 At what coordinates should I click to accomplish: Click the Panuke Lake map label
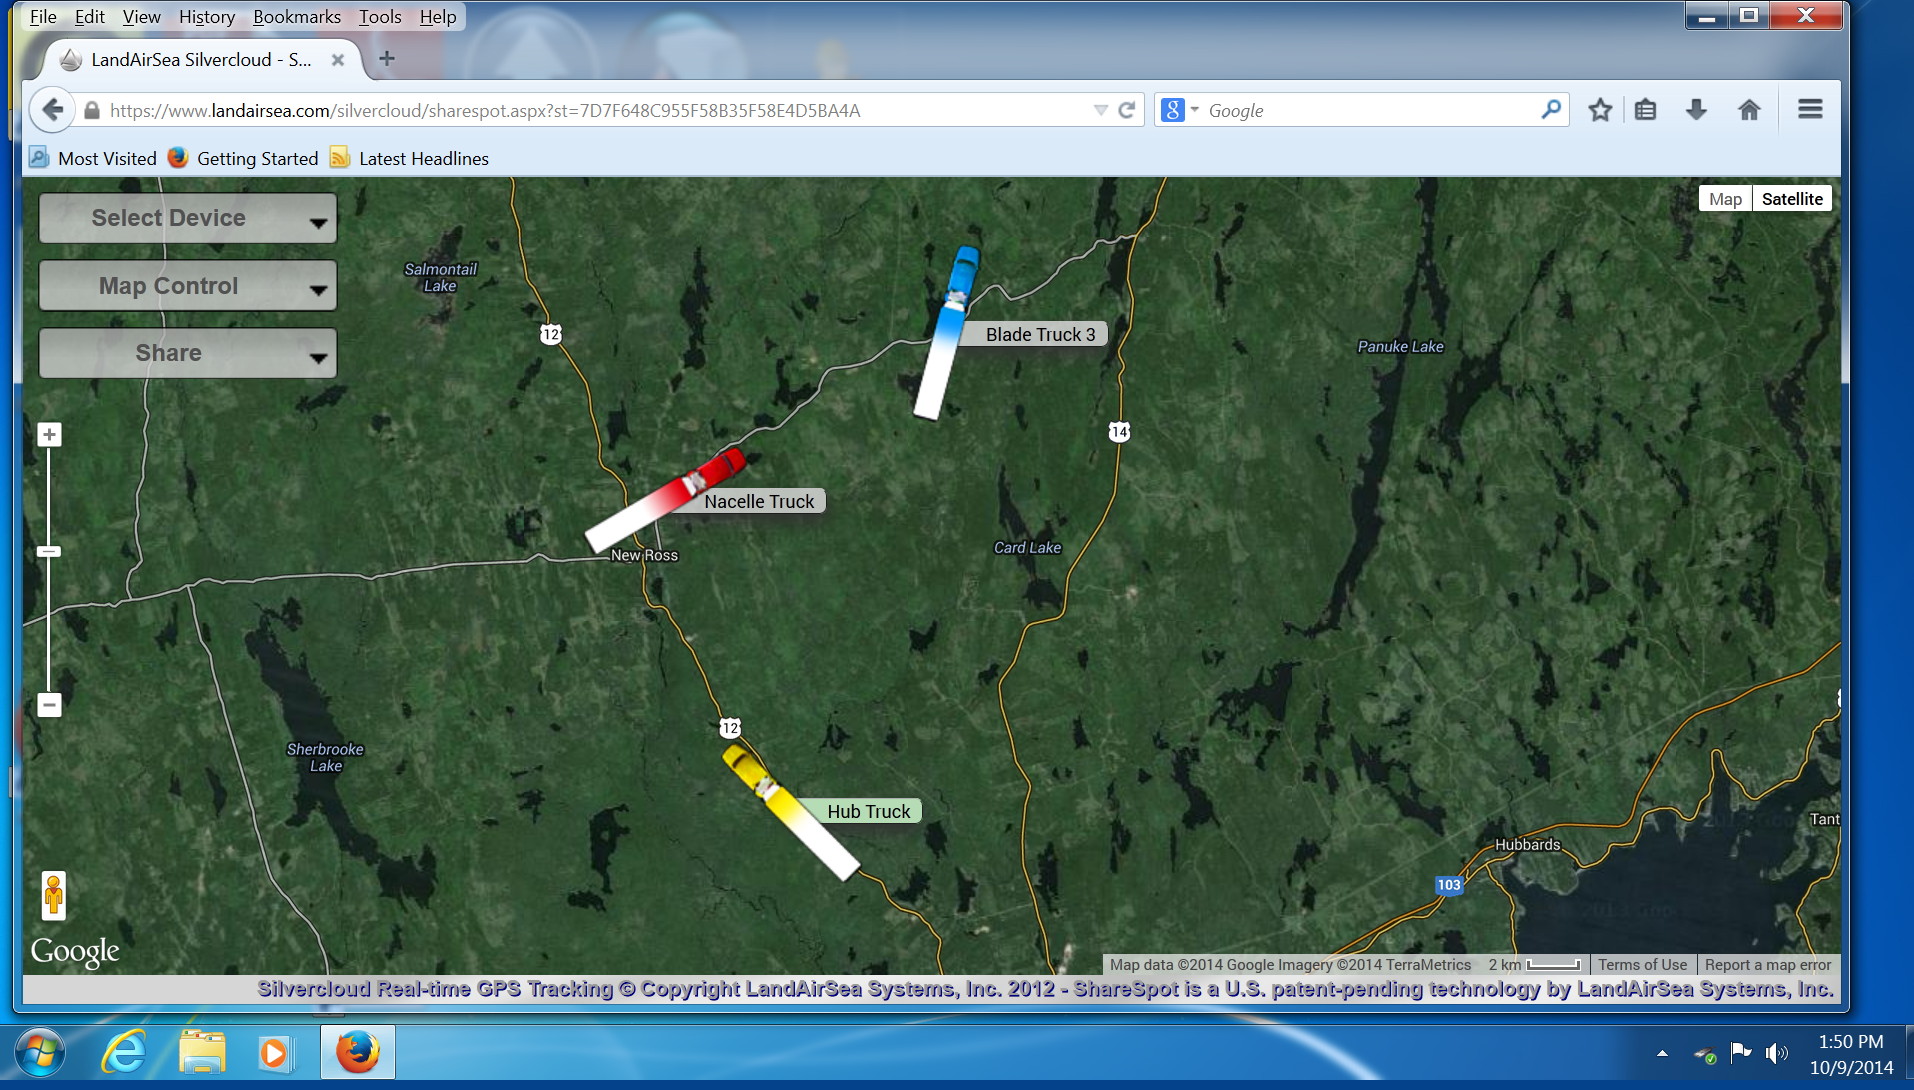pyautogui.click(x=1400, y=346)
